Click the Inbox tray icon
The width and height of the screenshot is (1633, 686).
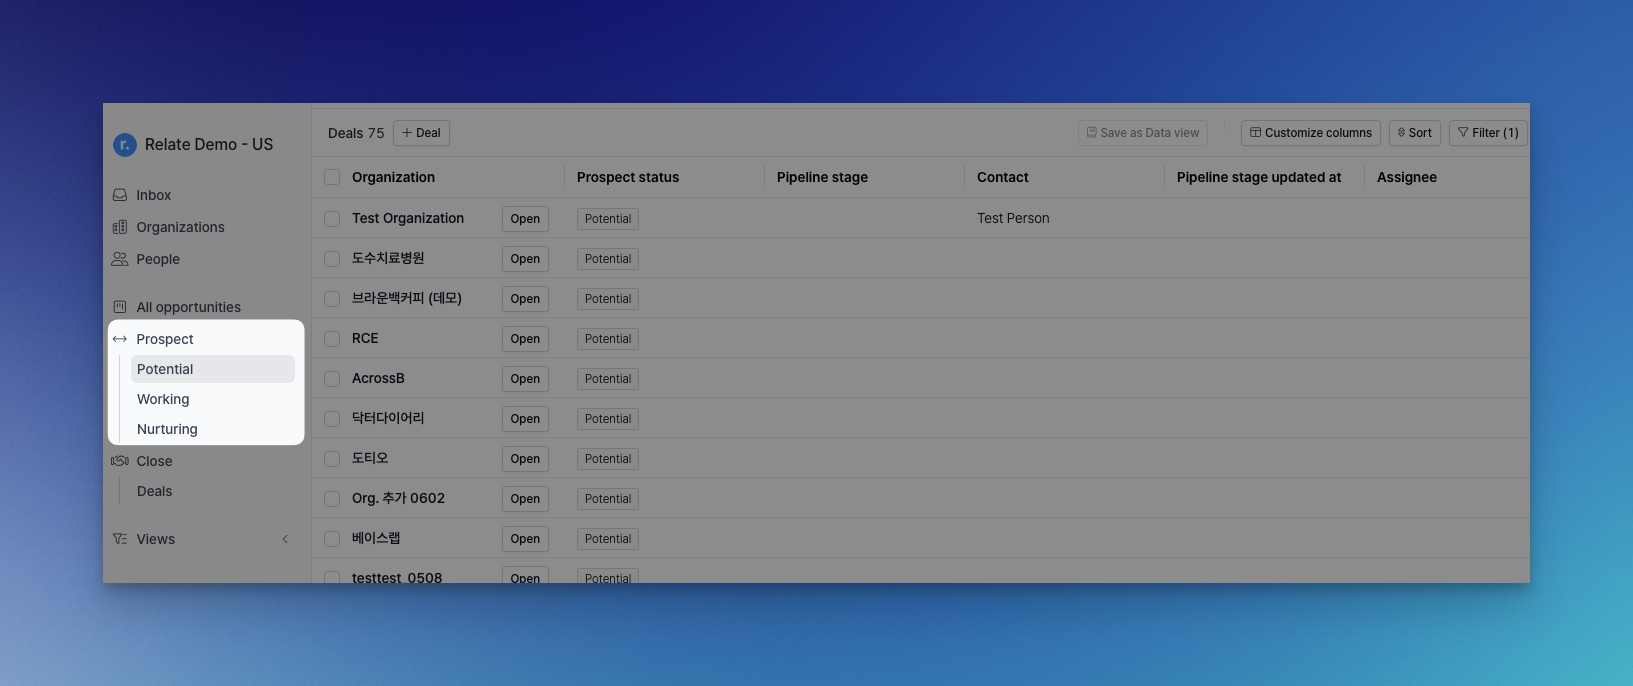point(120,195)
